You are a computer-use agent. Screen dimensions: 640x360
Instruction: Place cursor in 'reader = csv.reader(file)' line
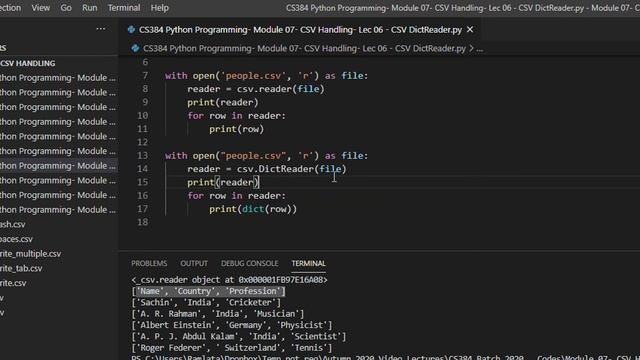tap(256, 89)
